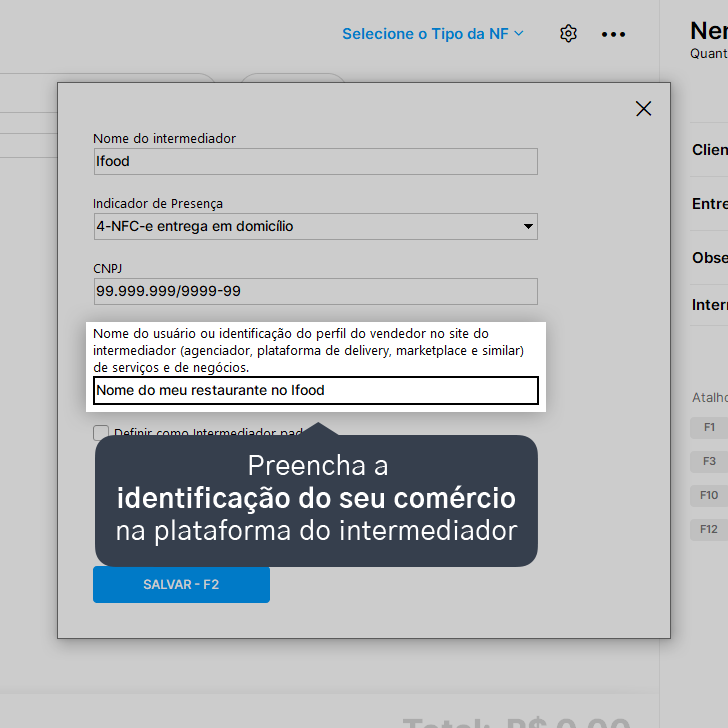Toggle Definir como Intermediador padrão checkbox
The width and height of the screenshot is (728, 728).
[x=101, y=433]
